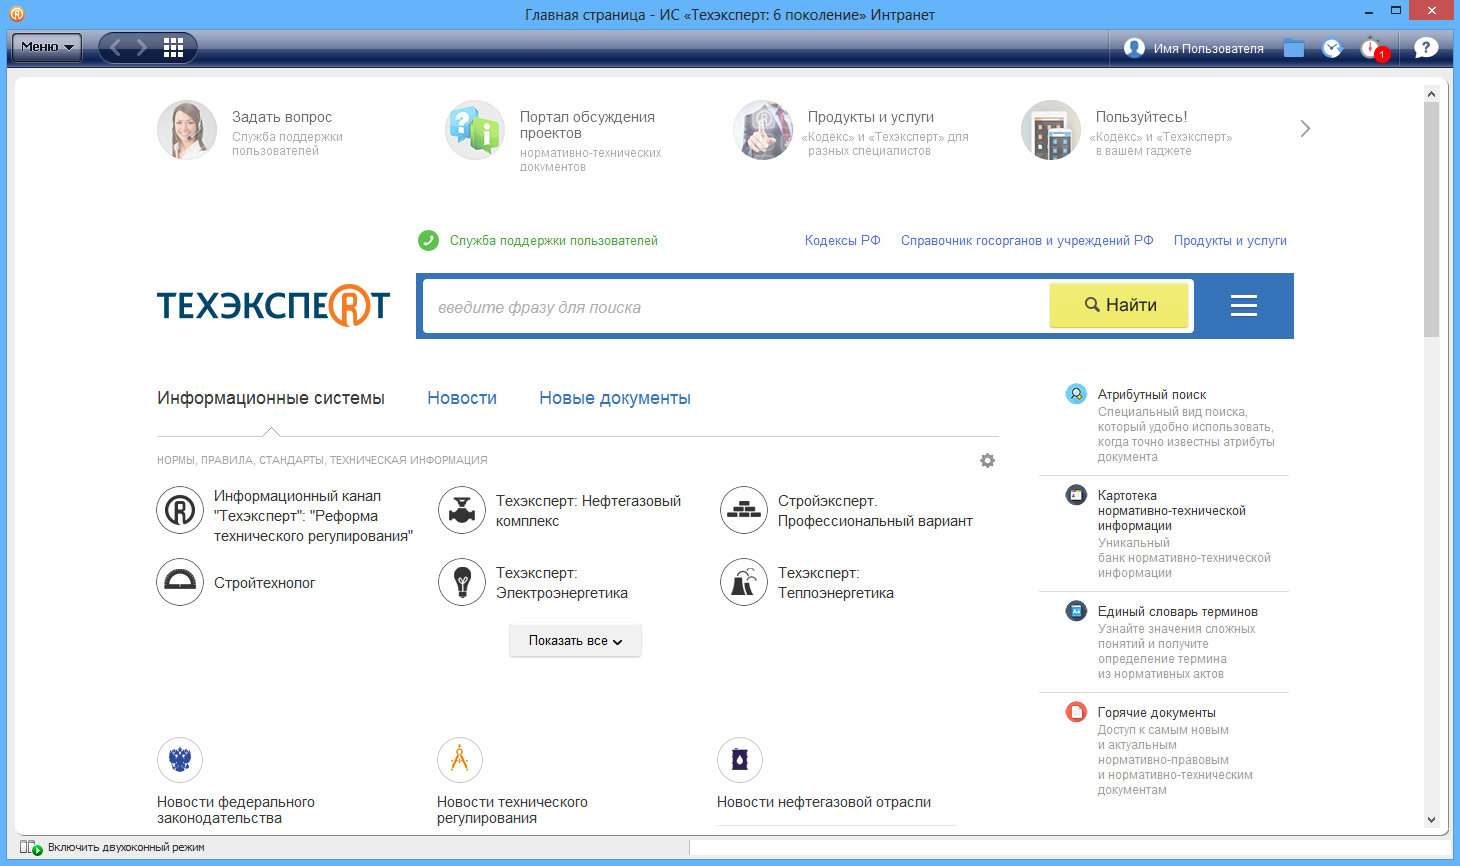
Task: Open Картотека нормативно-технической информации icon
Action: click(1076, 495)
